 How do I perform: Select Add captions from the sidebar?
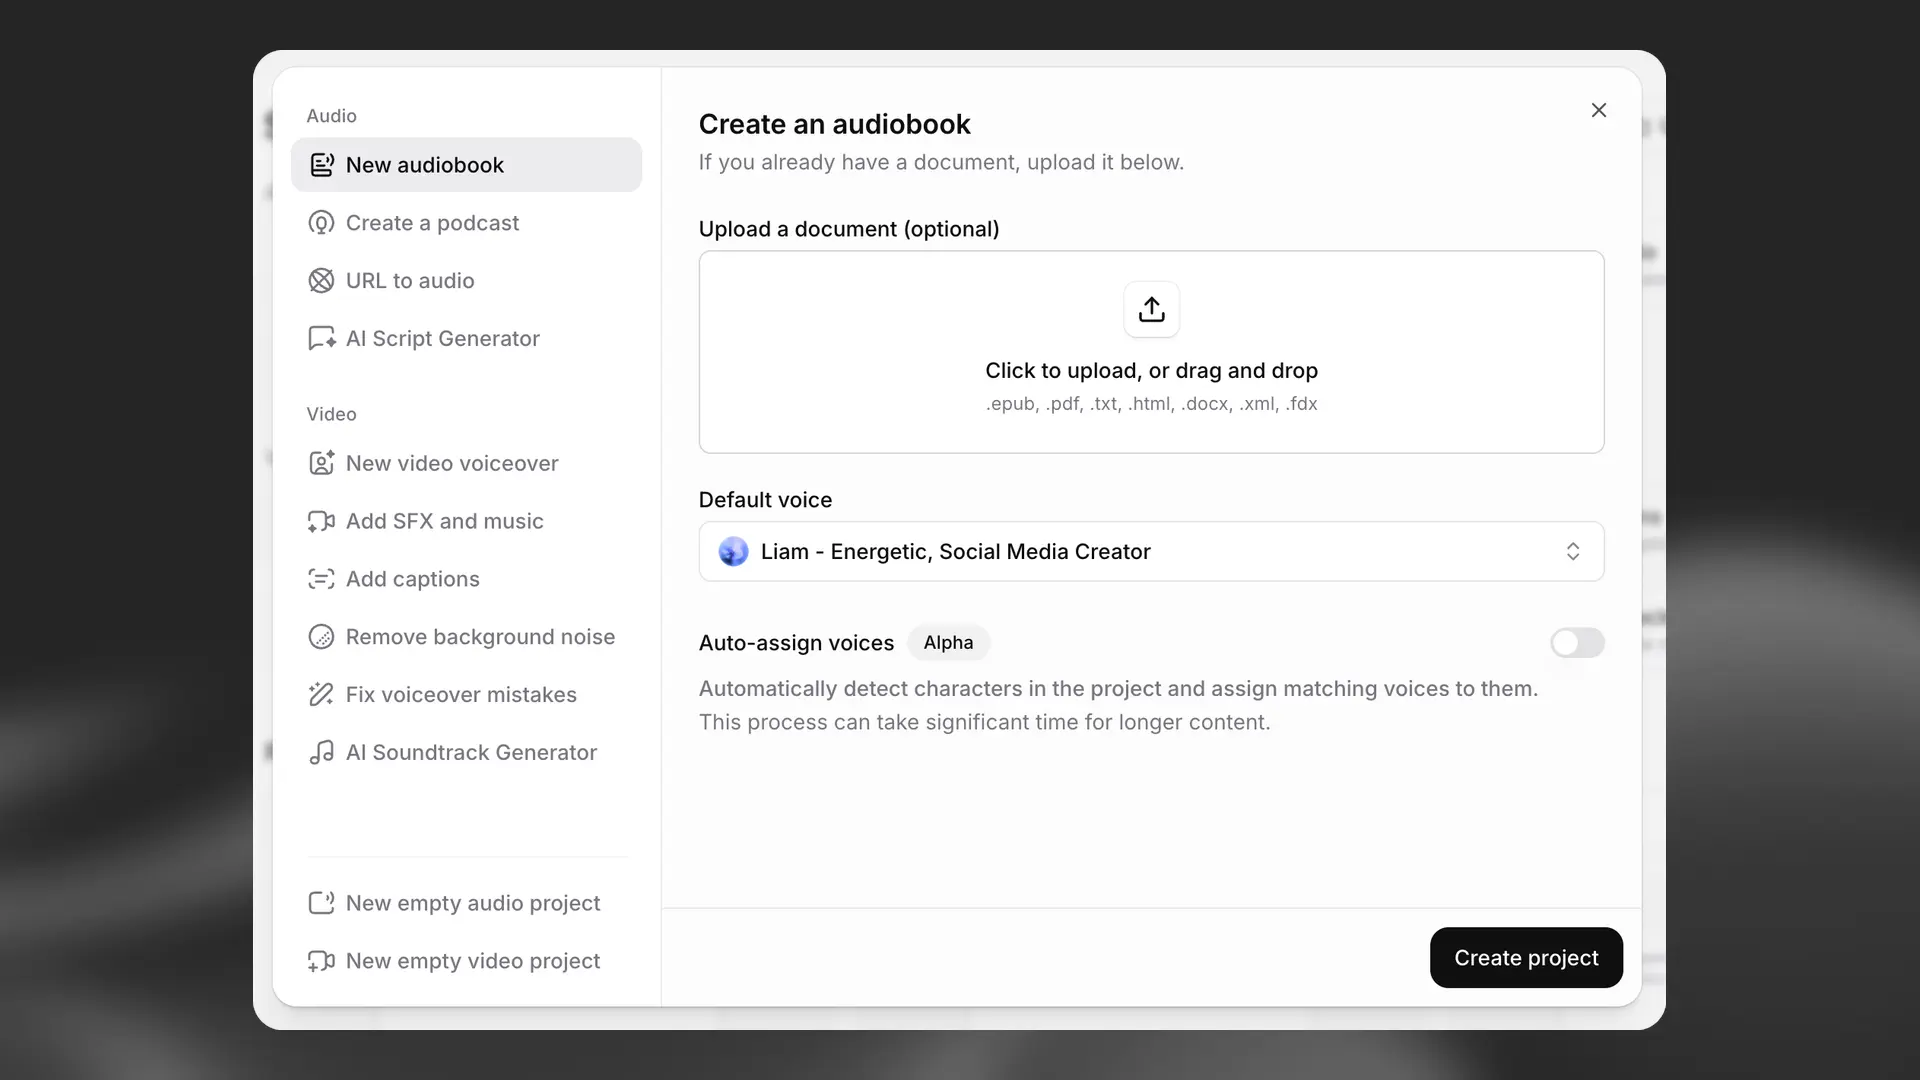click(412, 579)
